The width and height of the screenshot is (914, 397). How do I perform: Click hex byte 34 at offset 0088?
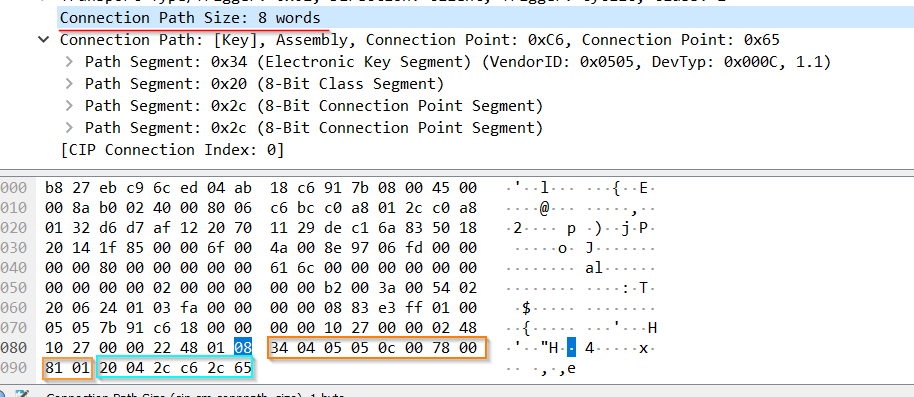[279, 348]
